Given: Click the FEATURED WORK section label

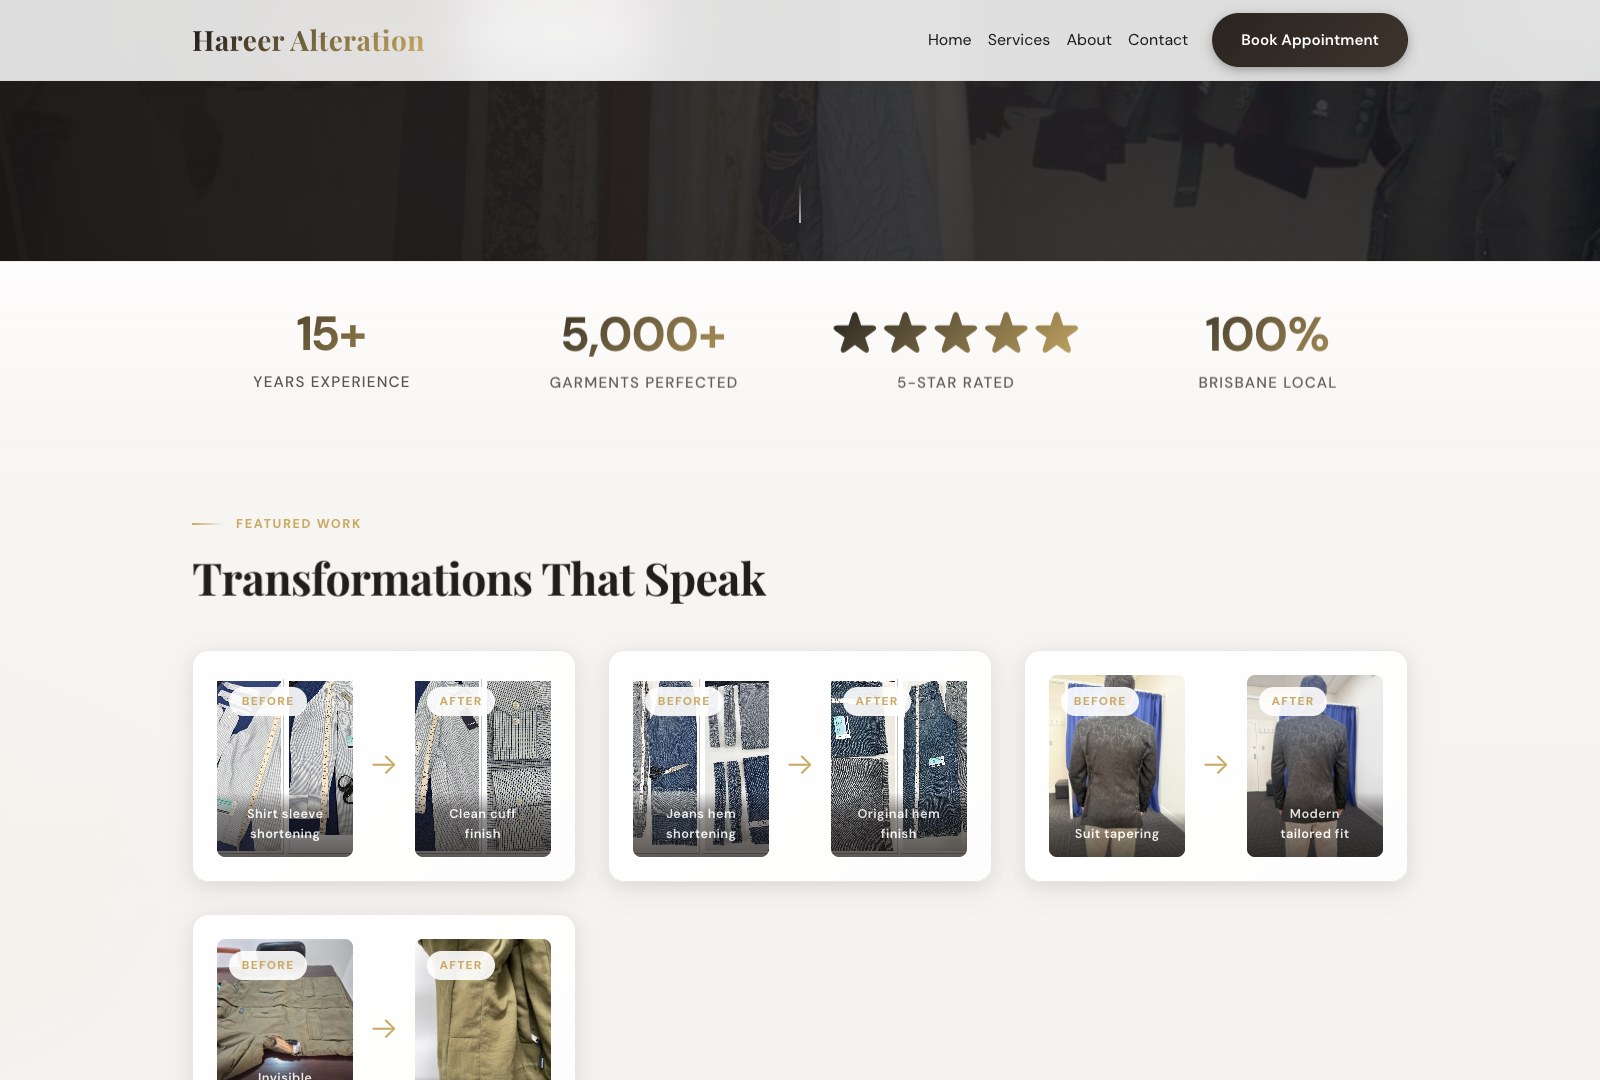Looking at the screenshot, I should point(298,523).
